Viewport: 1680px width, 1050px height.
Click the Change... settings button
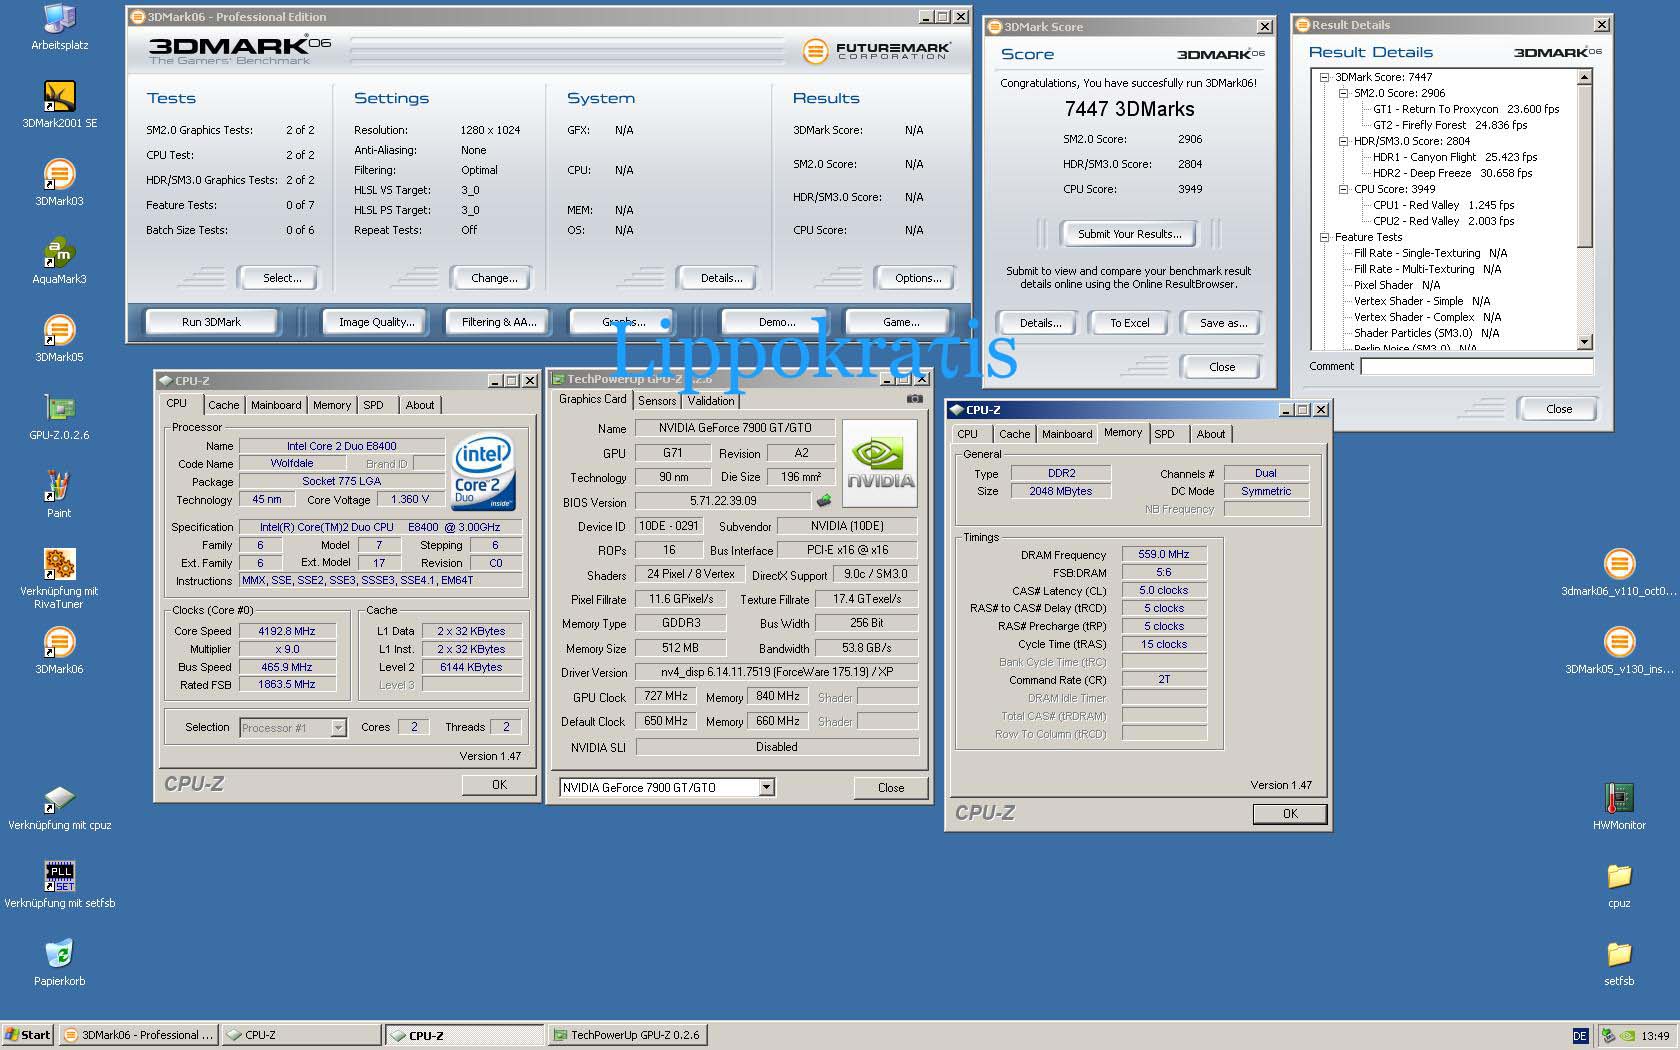coord(494,278)
